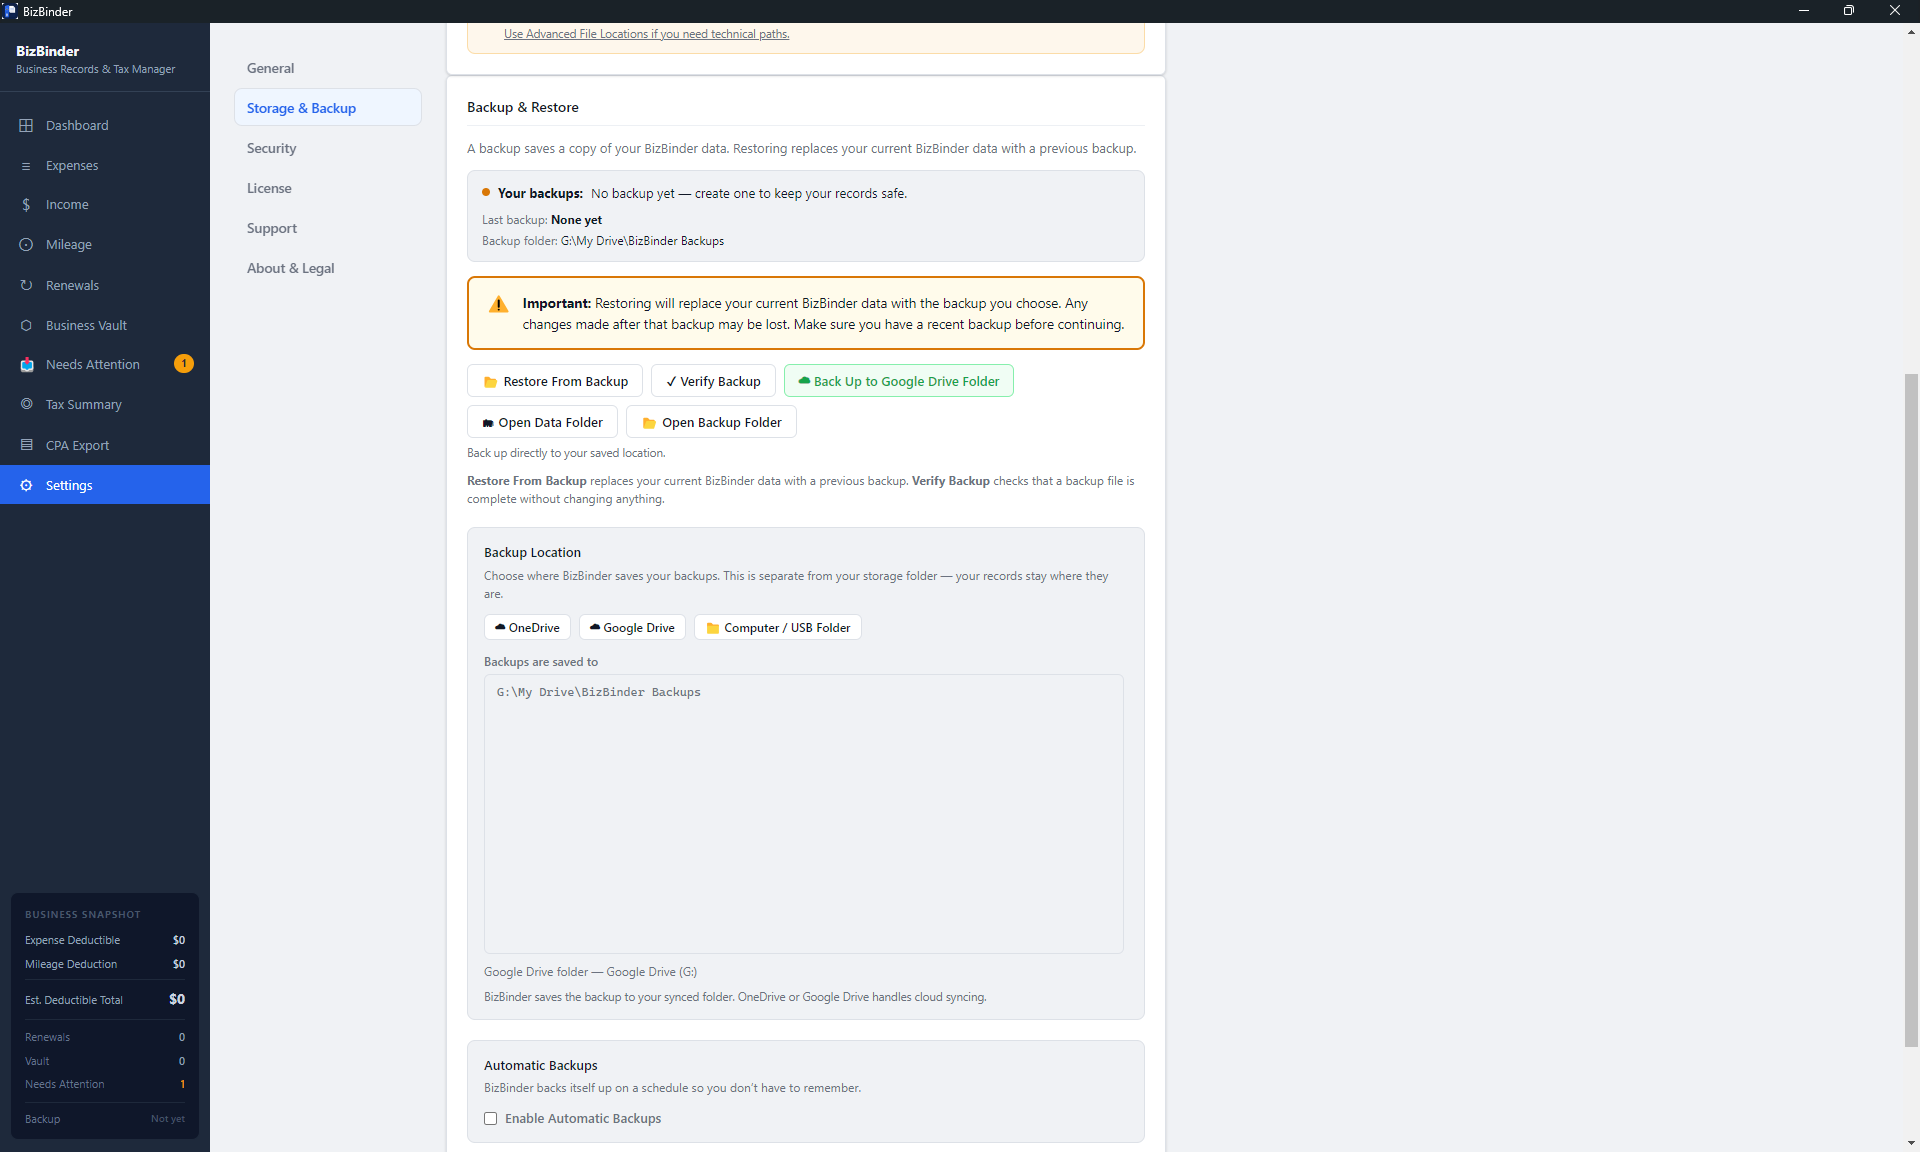
Task: Click the Renewals refresh icon
Action: tap(26, 285)
